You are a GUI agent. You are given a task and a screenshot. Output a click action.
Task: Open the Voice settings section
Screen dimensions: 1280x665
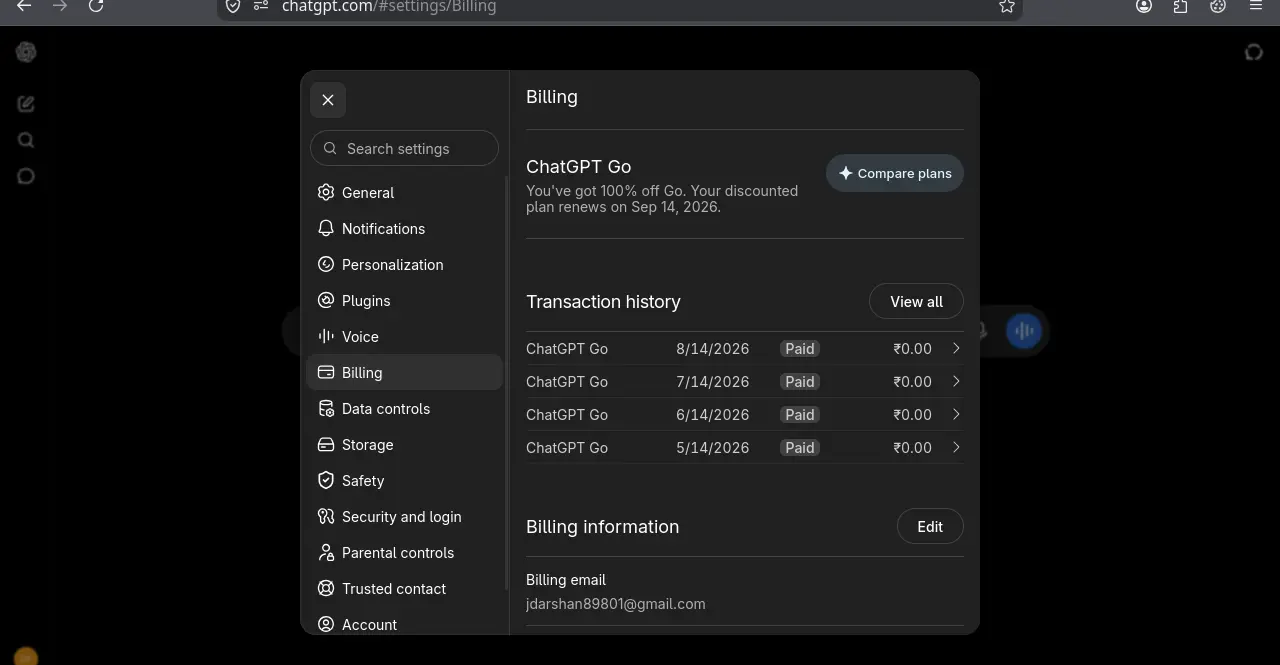coord(404,337)
